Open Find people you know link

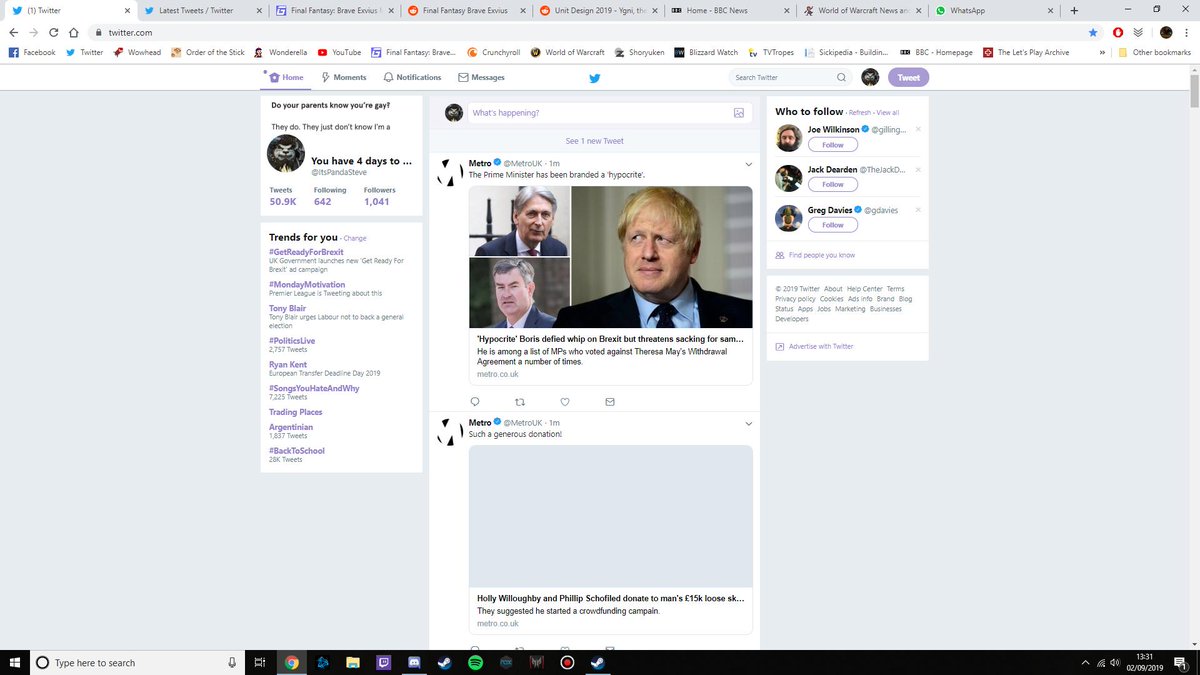[821, 255]
